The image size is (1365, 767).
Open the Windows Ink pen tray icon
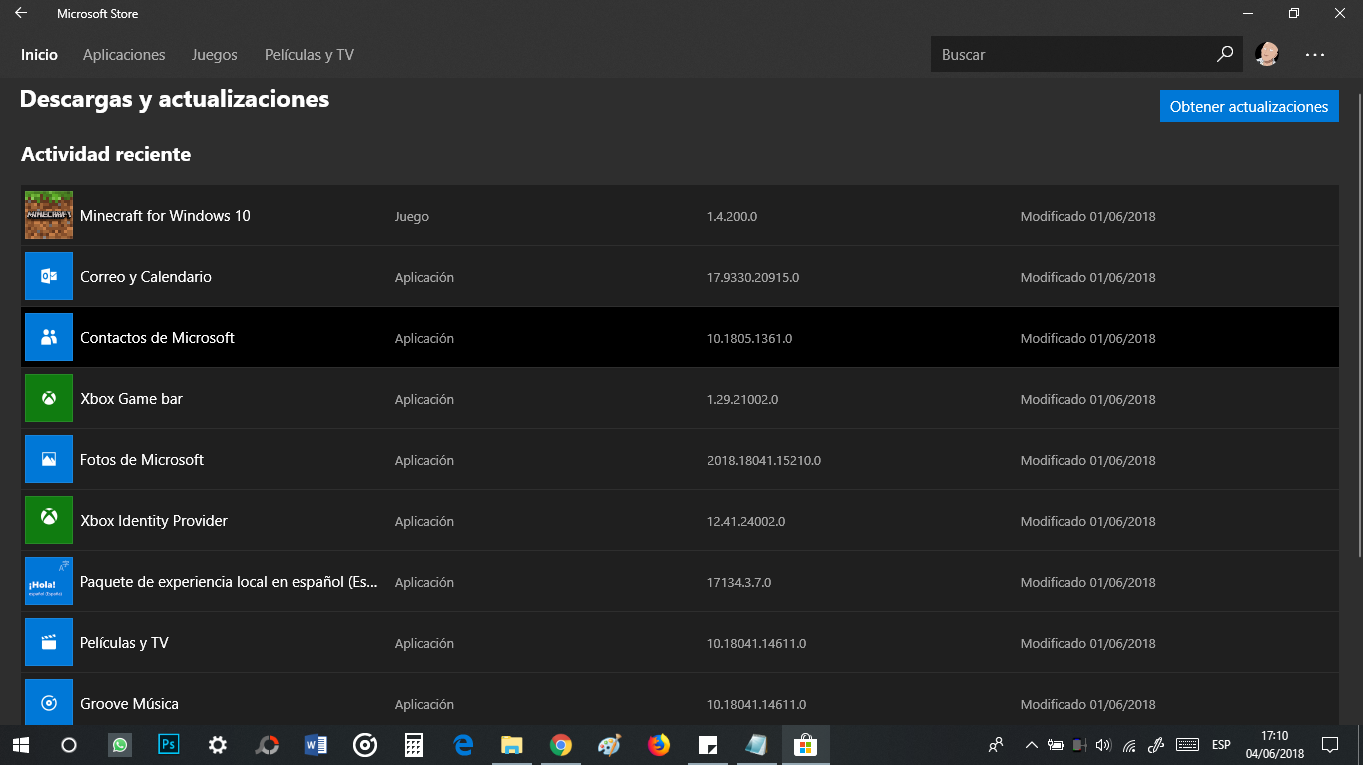[x=1156, y=745]
